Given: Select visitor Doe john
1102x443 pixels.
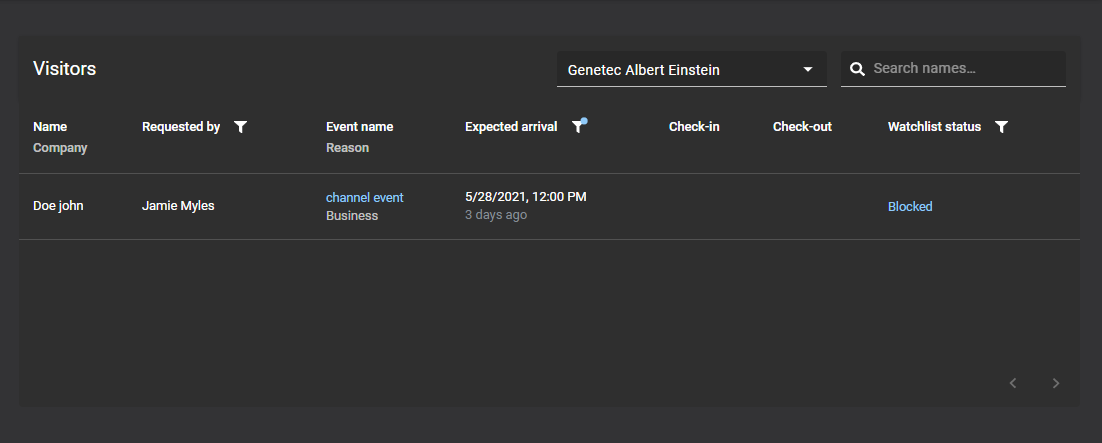Looking at the screenshot, I should [x=58, y=207].
